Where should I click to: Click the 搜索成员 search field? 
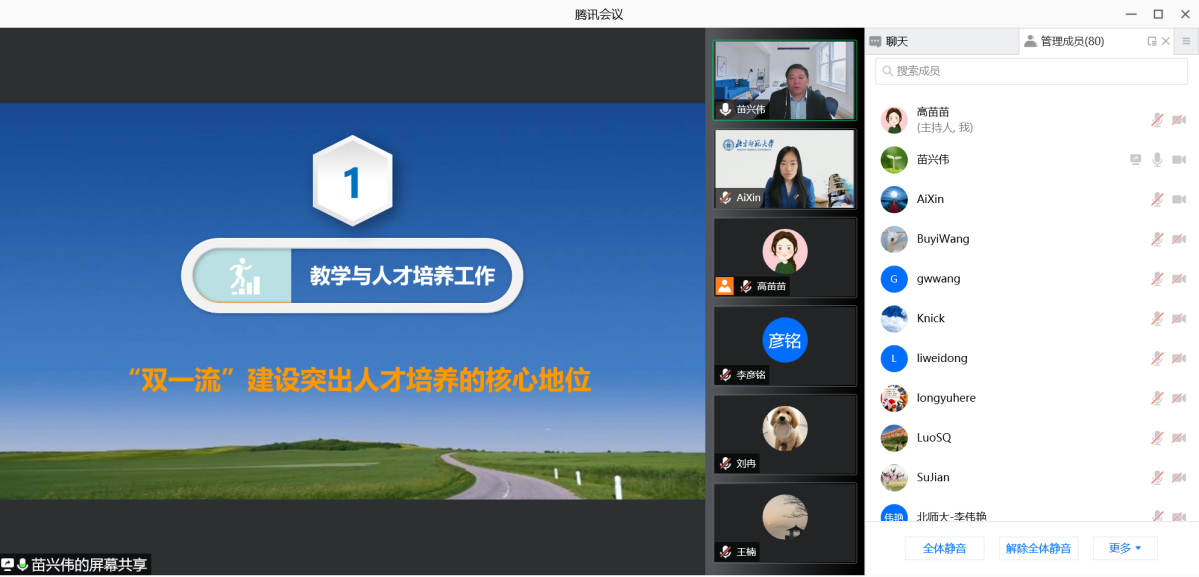pos(1030,71)
